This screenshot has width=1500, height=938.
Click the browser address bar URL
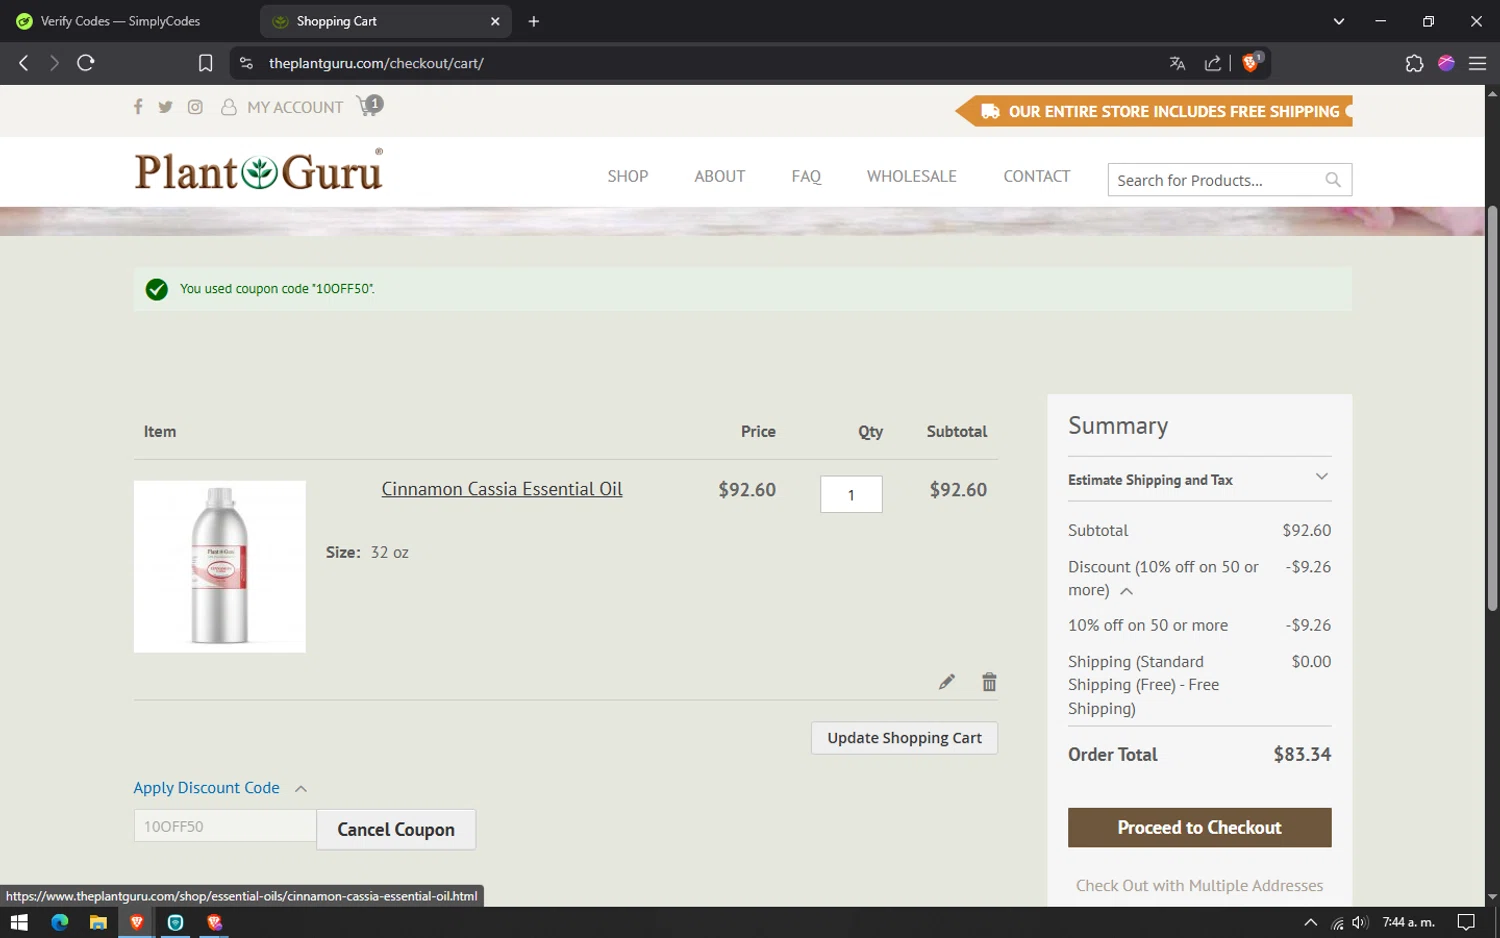click(x=376, y=63)
